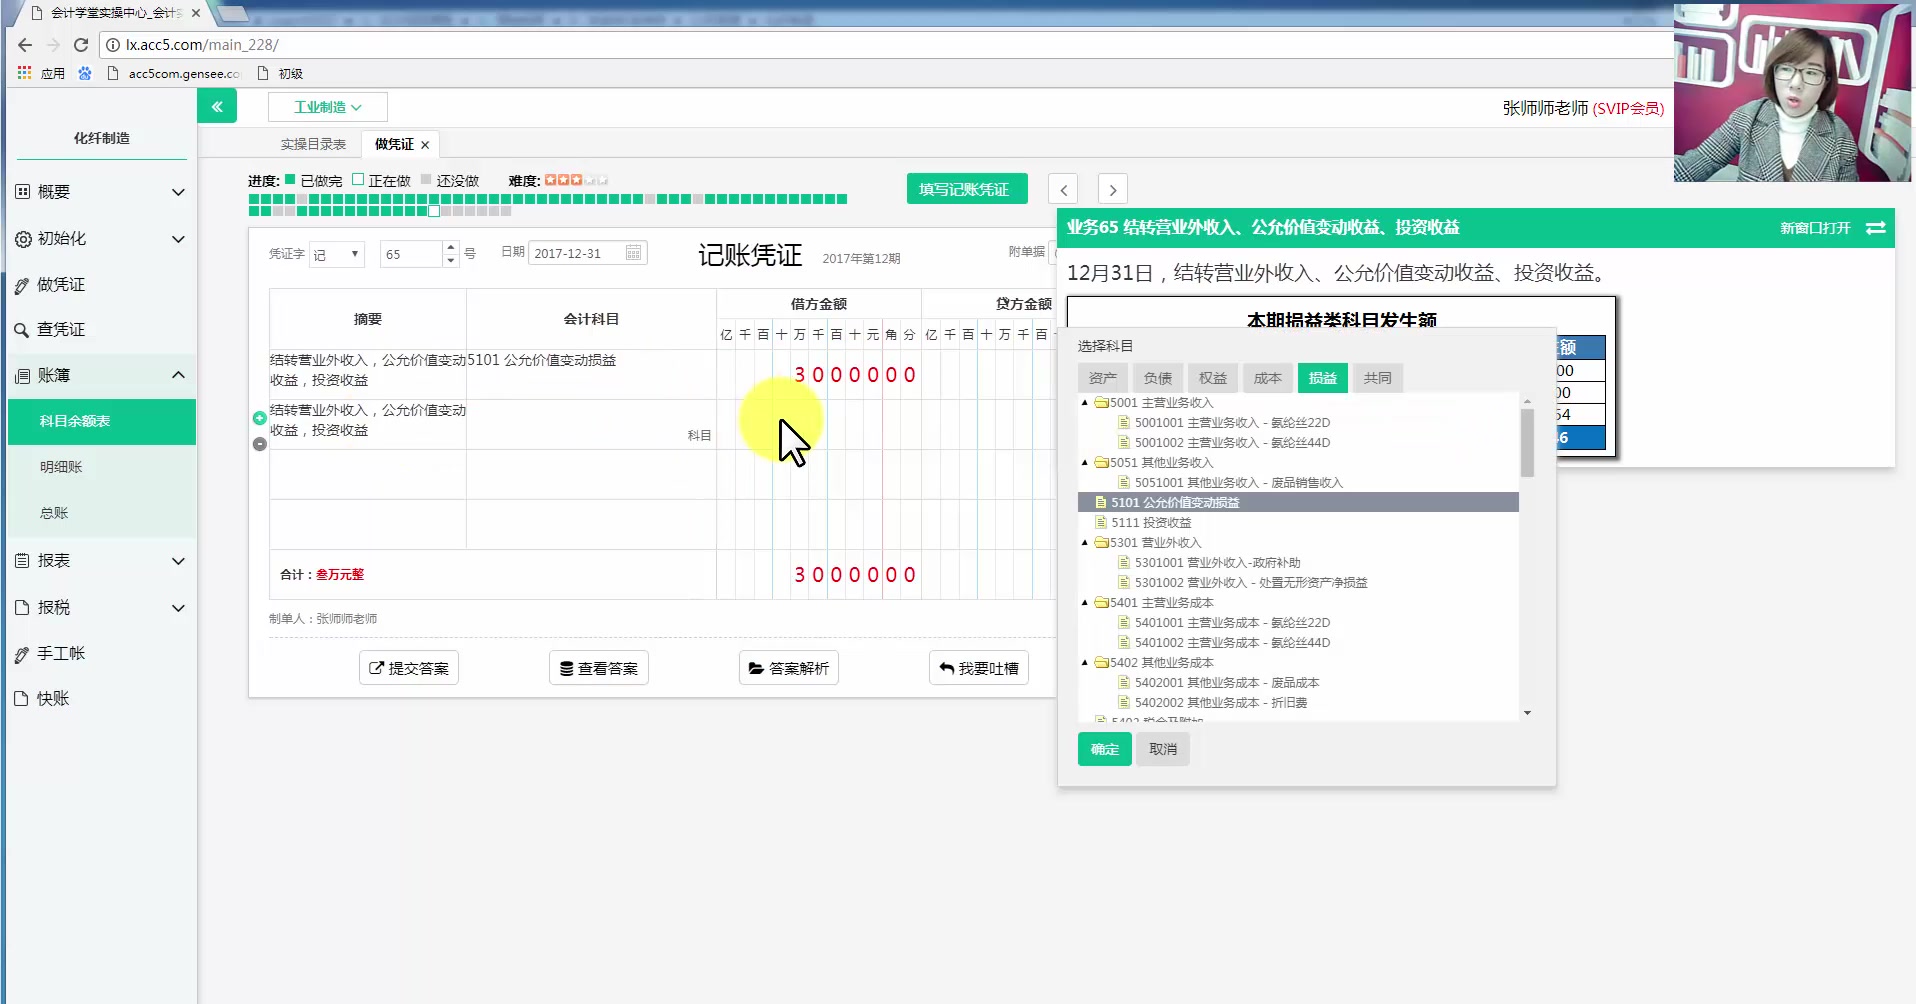Viewport: 1916px width, 1004px height.
Task: Open the 工业制造 dropdown at the top
Action: (327, 106)
